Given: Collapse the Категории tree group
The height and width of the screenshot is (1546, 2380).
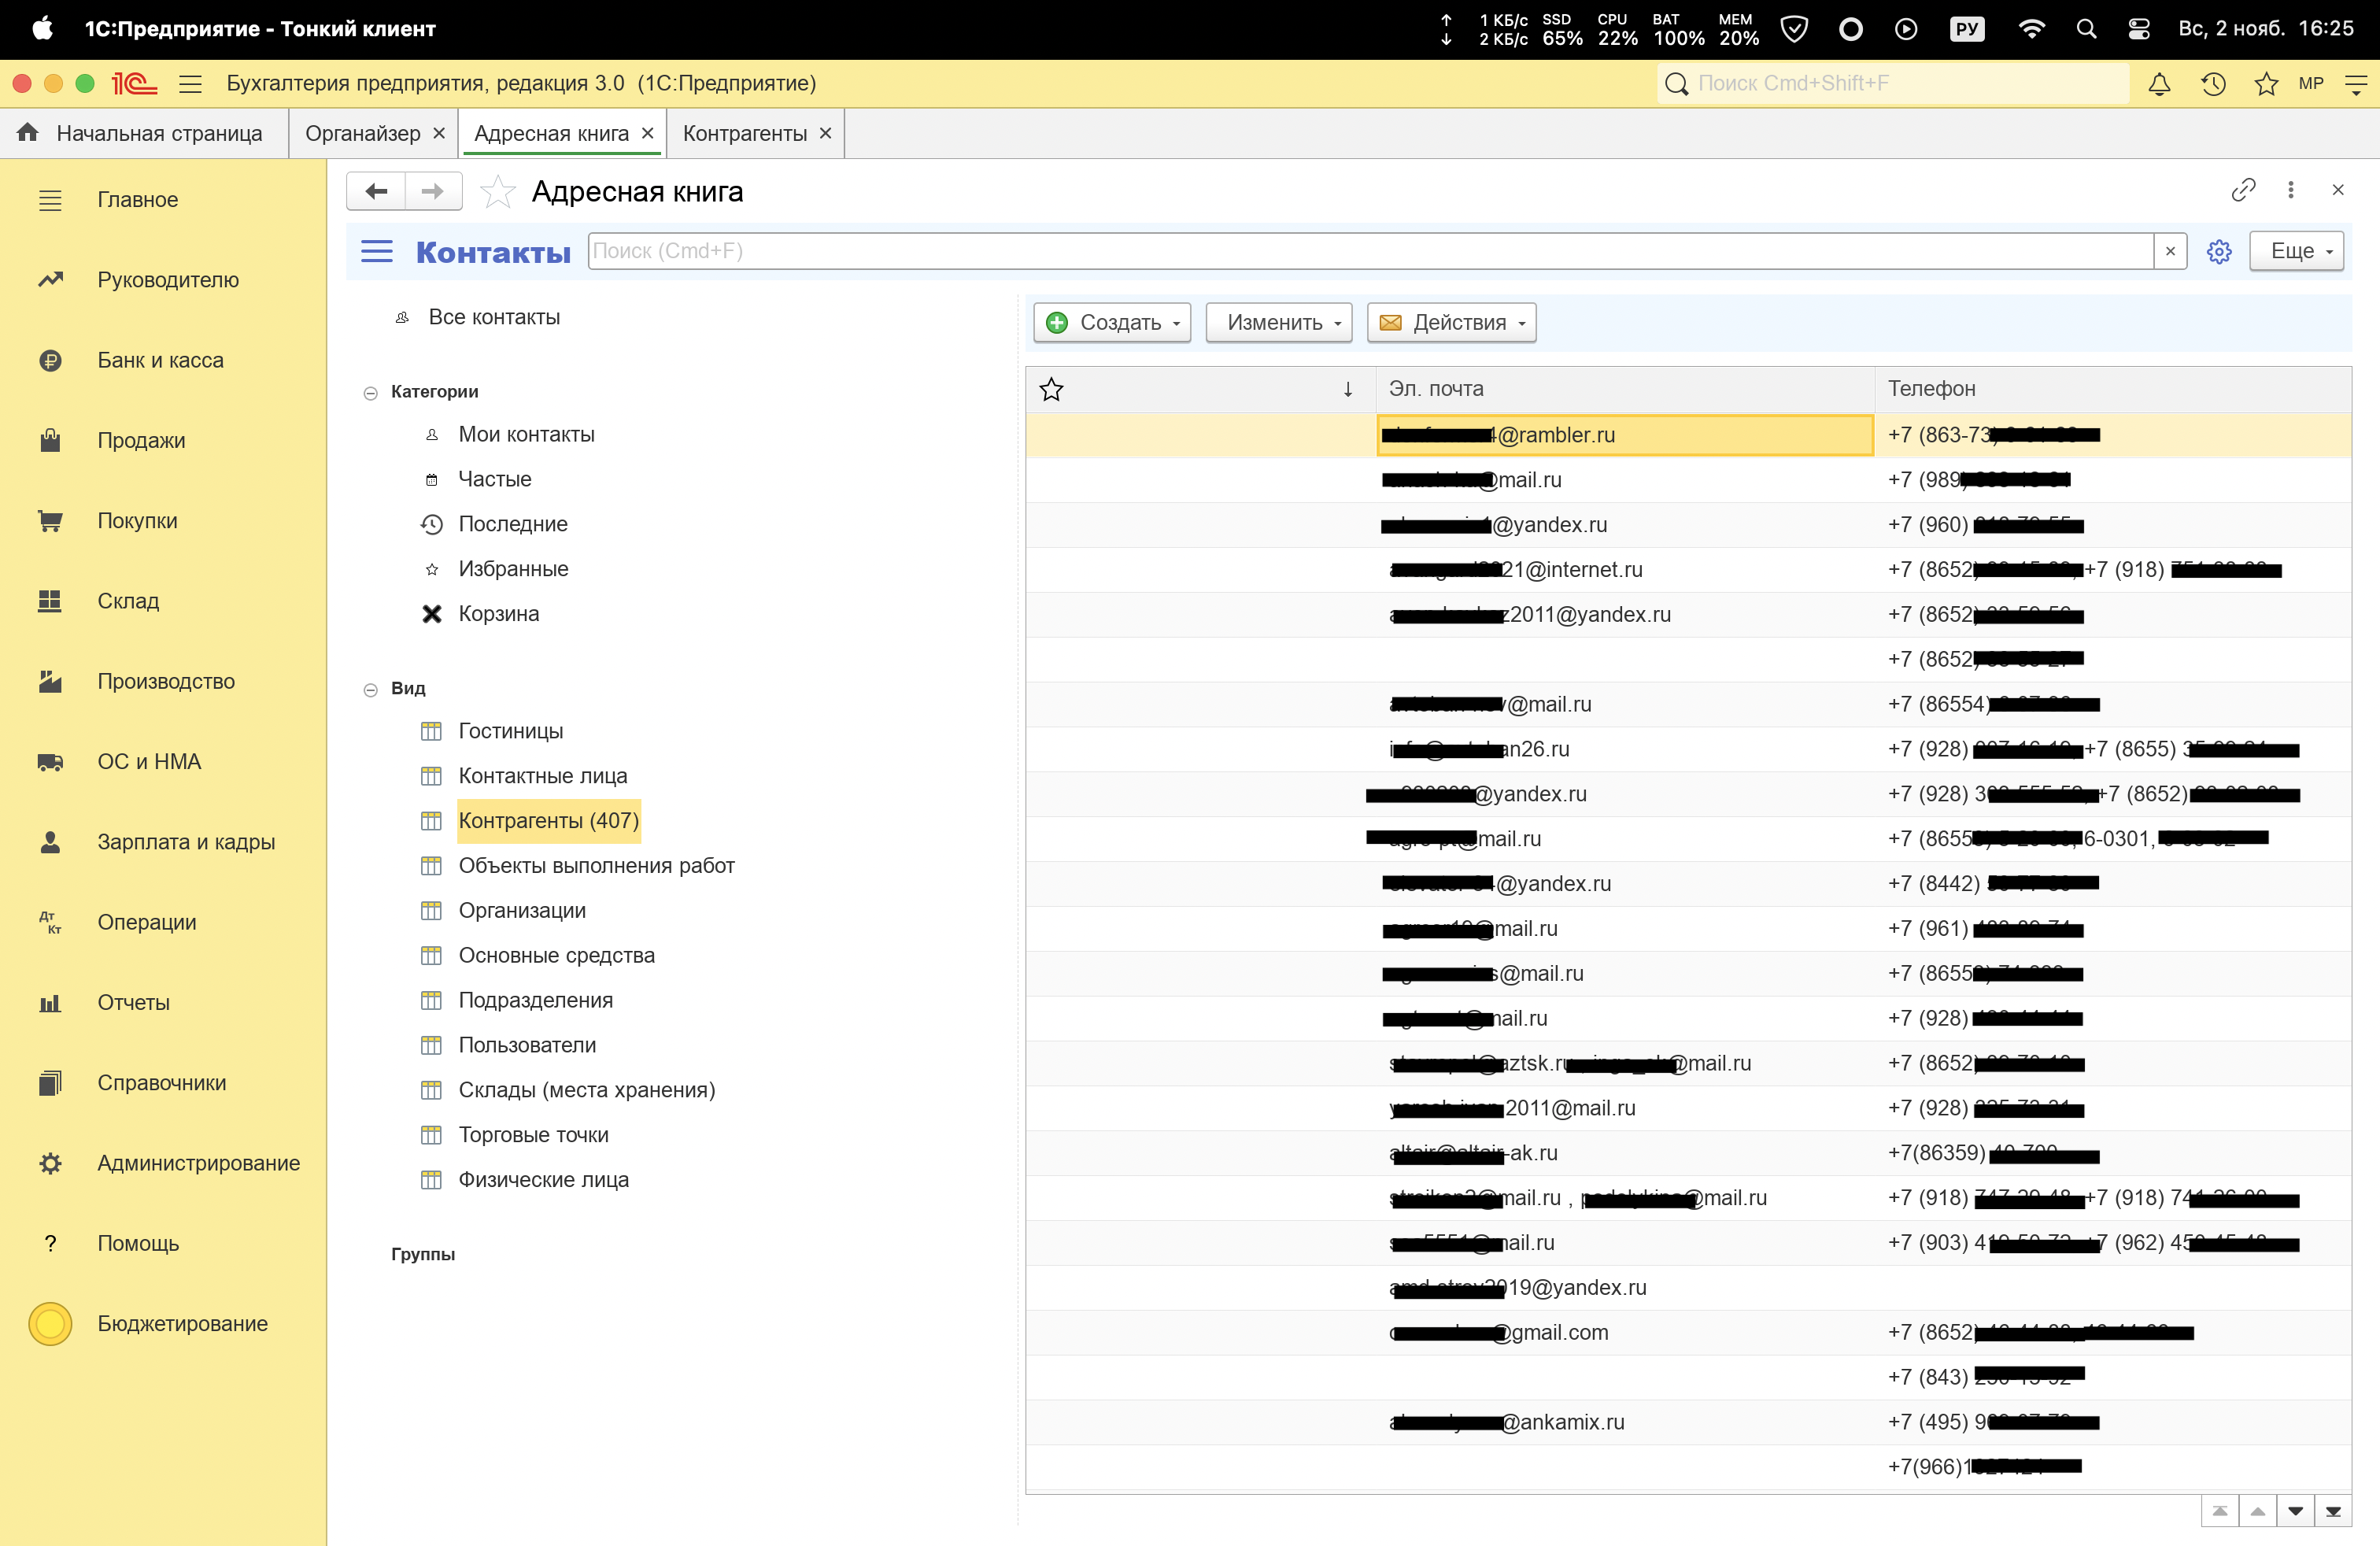Looking at the screenshot, I should [x=370, y=393].
